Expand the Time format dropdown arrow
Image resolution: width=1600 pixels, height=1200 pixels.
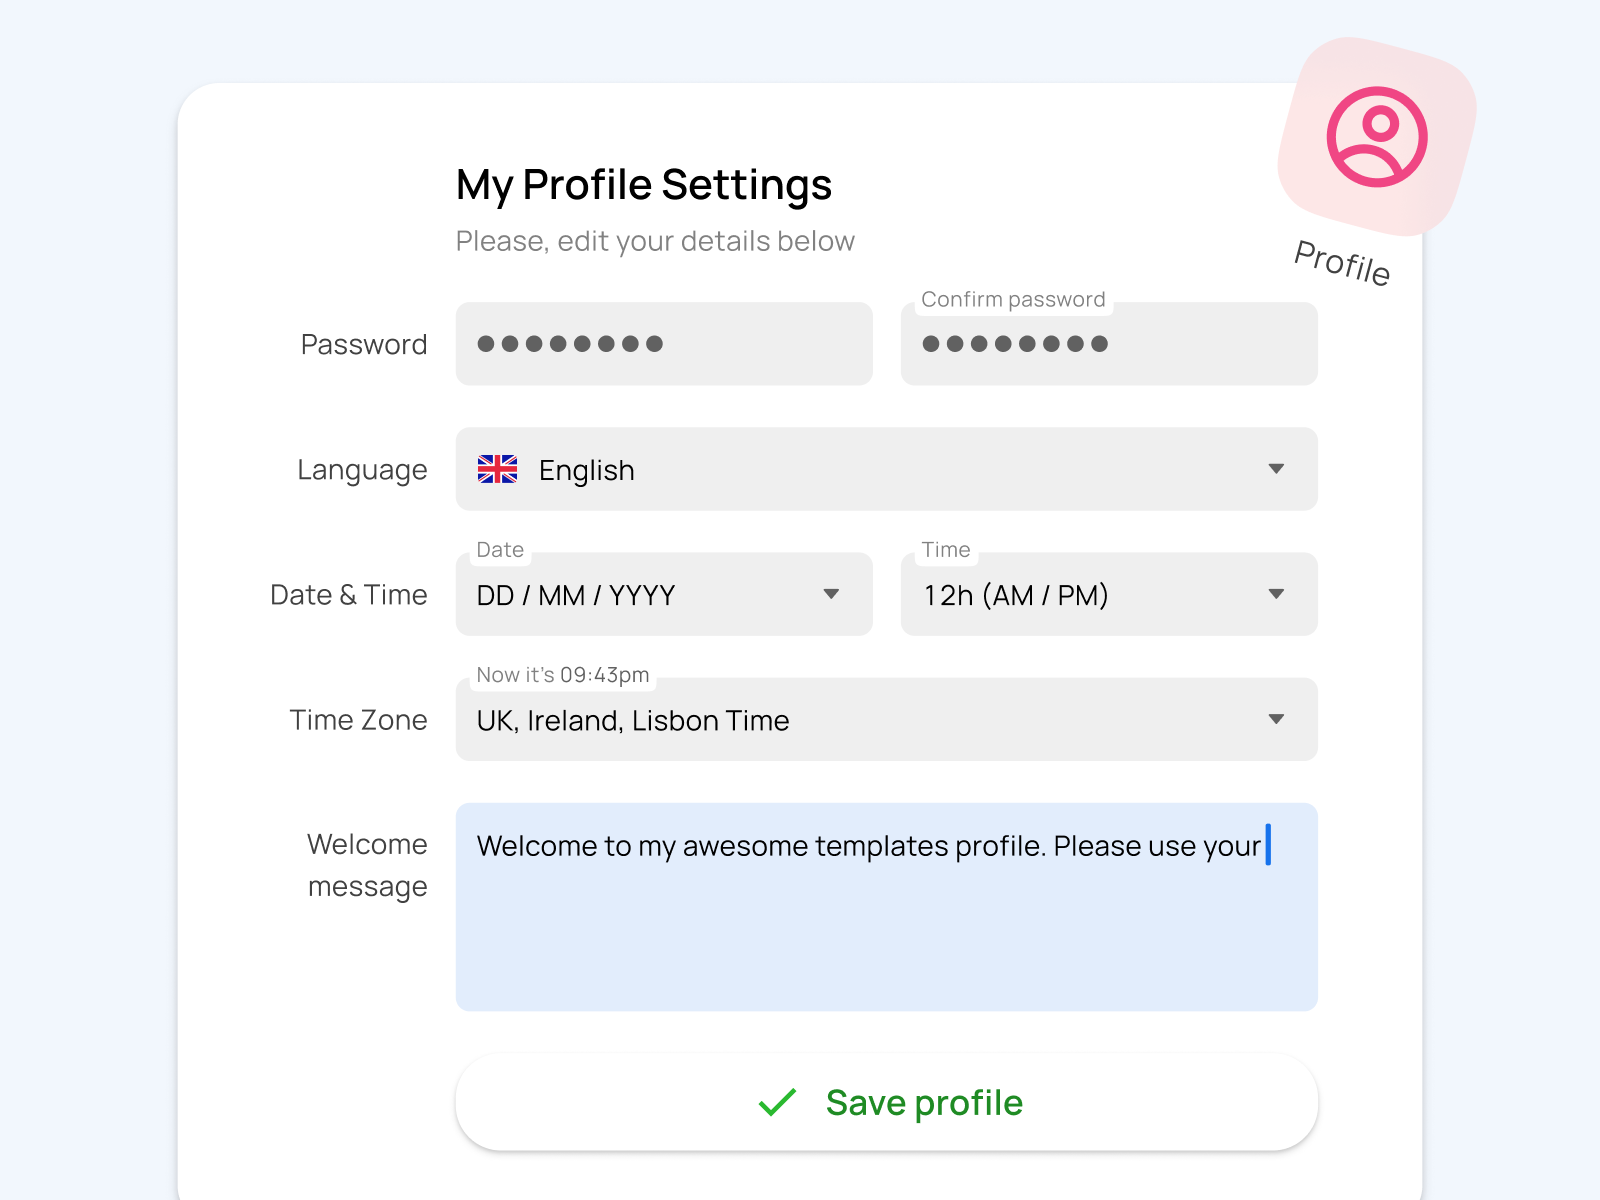[x=1276, y=594]
